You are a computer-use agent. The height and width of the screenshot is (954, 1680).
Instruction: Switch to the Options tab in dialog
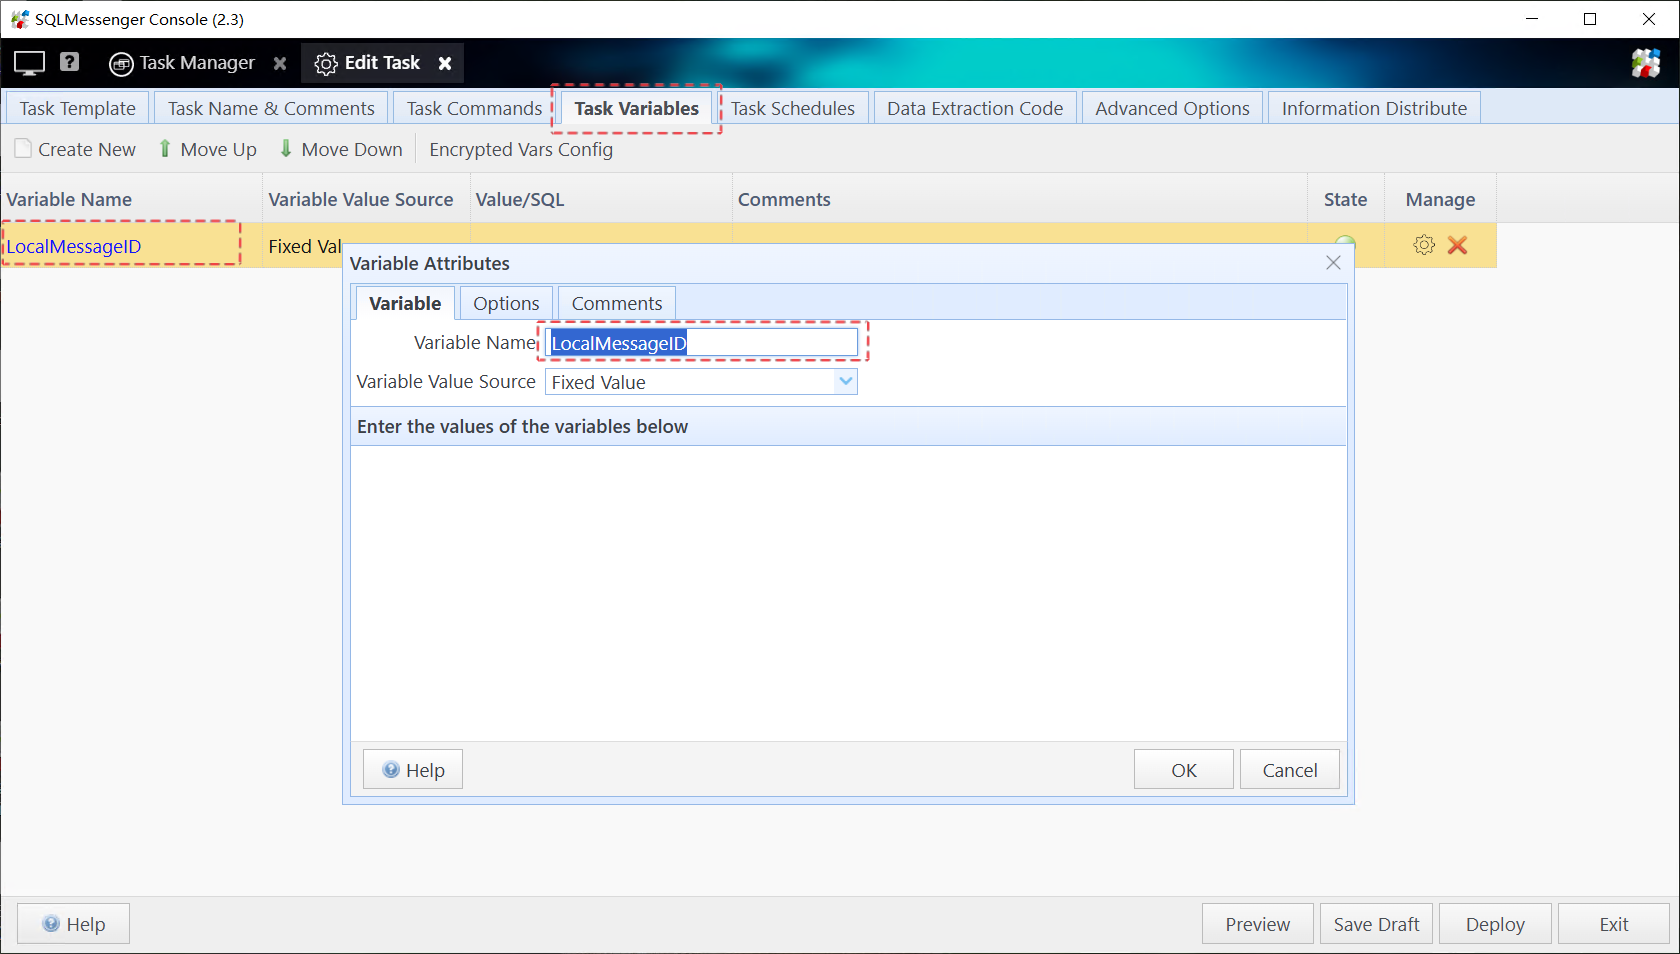pyautogui.click(x=506, y=303)
